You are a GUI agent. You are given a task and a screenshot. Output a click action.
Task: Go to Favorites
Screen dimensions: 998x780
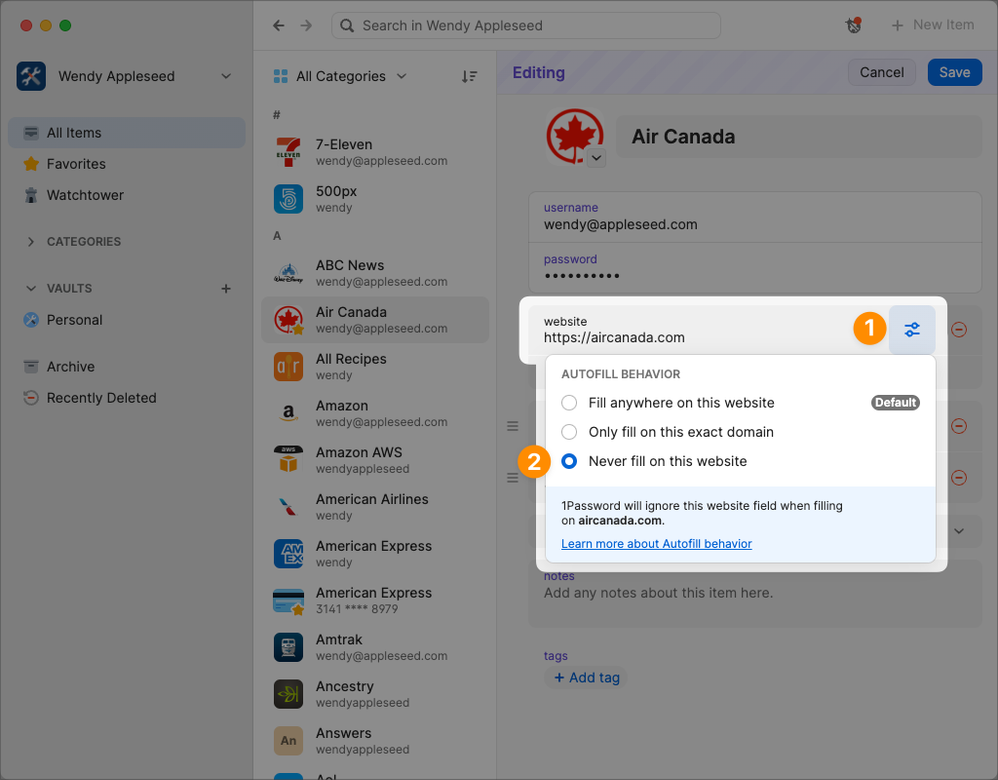click(x=127, y=164)
